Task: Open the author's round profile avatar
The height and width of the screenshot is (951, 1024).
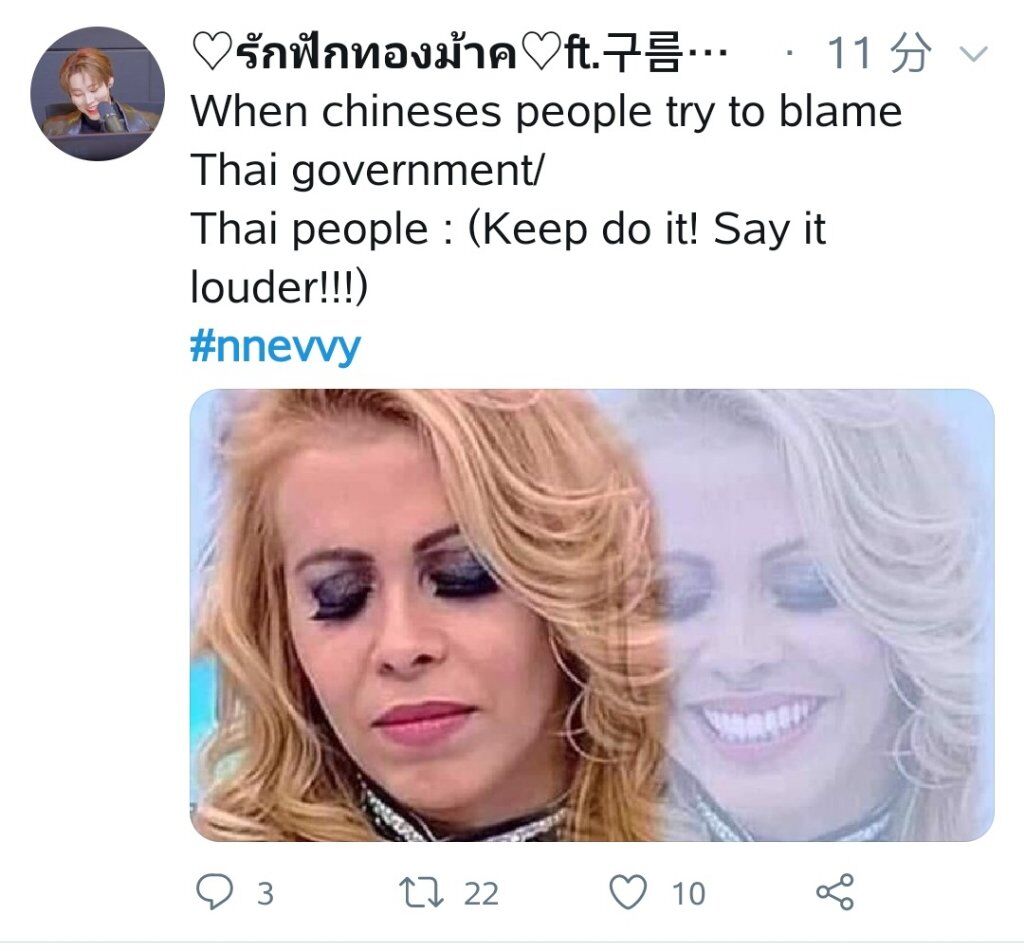Action: (97, 93)
